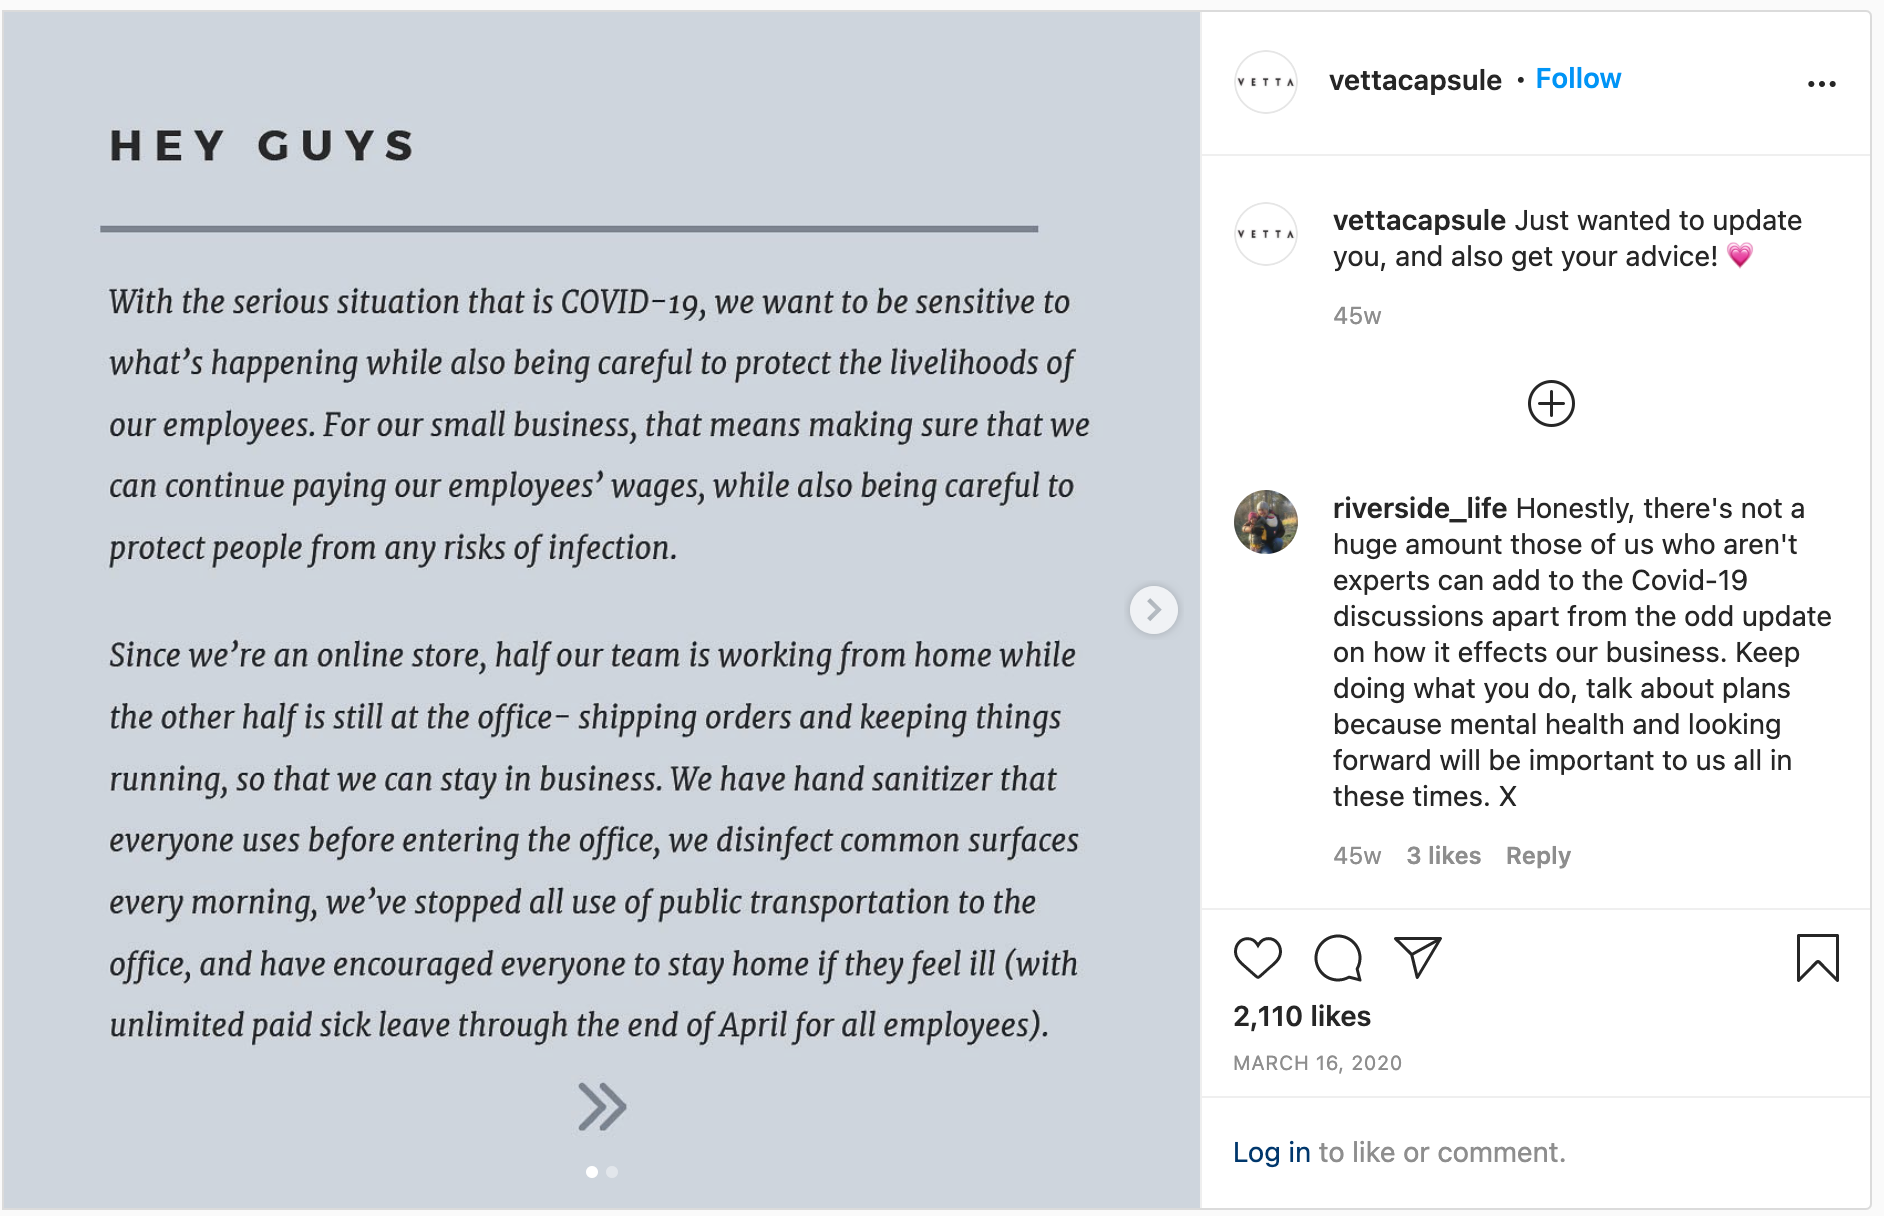This screenshot has height=1216, width=1884.
Task: Open riverside_life's profile photo
Action: pos(1266,522)
